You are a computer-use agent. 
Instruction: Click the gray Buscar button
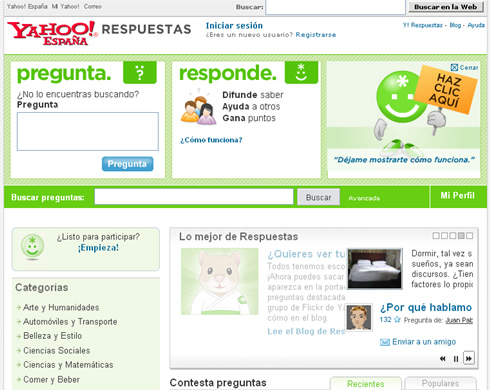(318, 197)
